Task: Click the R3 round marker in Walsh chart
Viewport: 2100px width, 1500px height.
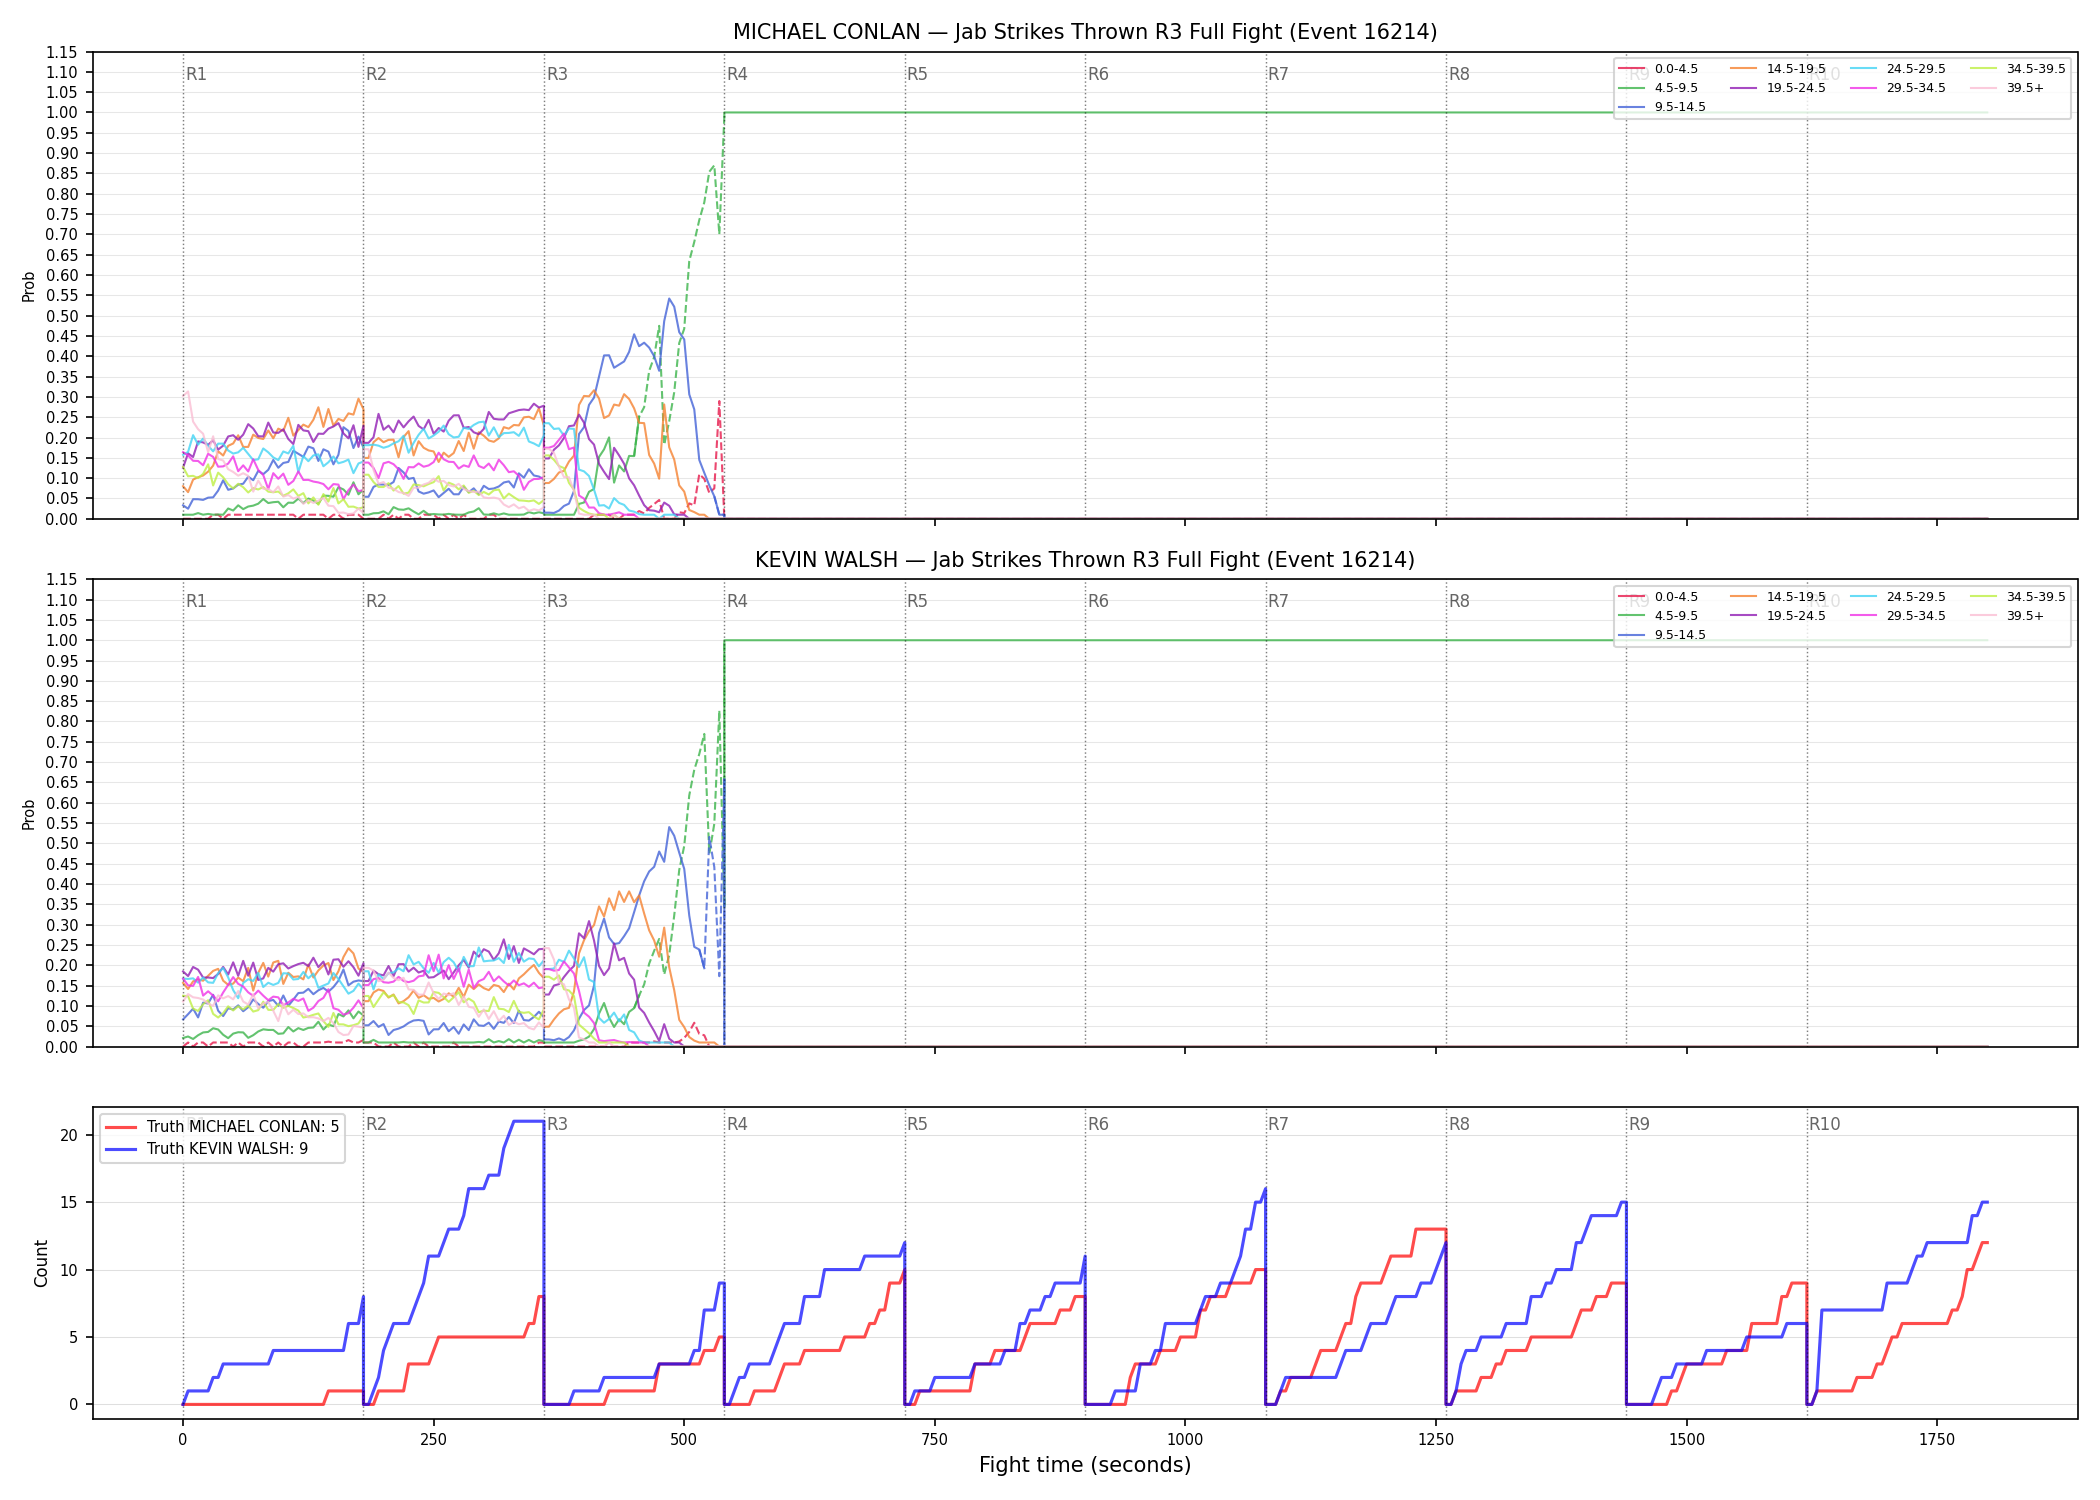Action: (557, 601)
